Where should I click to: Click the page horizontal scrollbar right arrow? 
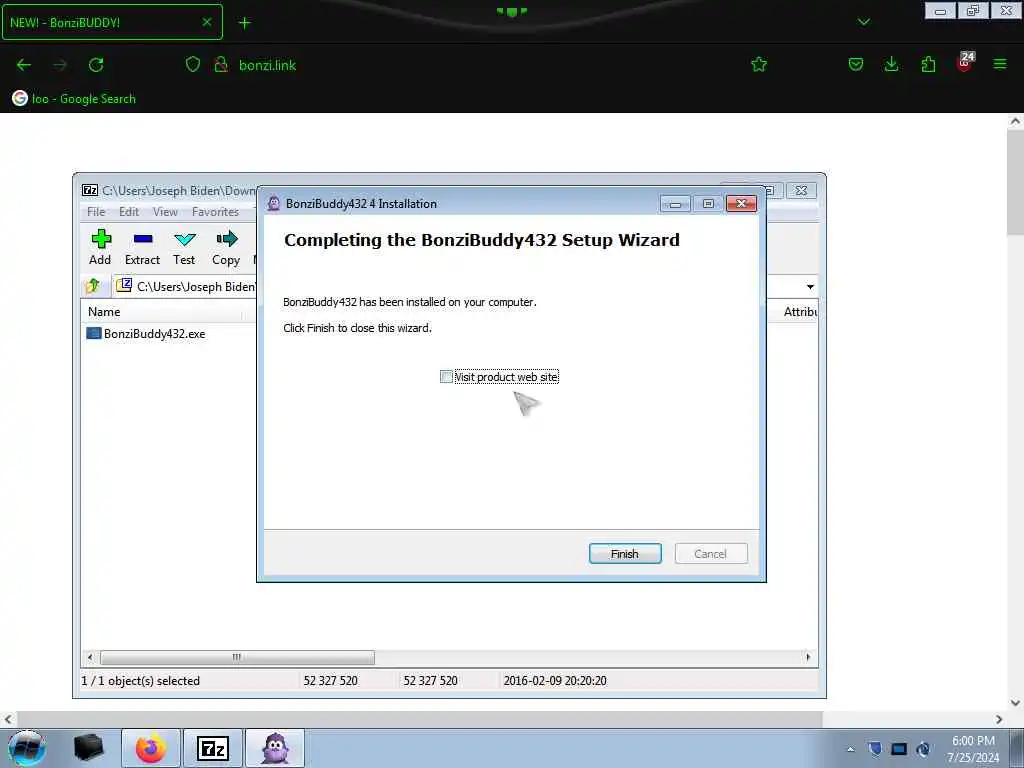click(x=999, y=719)
